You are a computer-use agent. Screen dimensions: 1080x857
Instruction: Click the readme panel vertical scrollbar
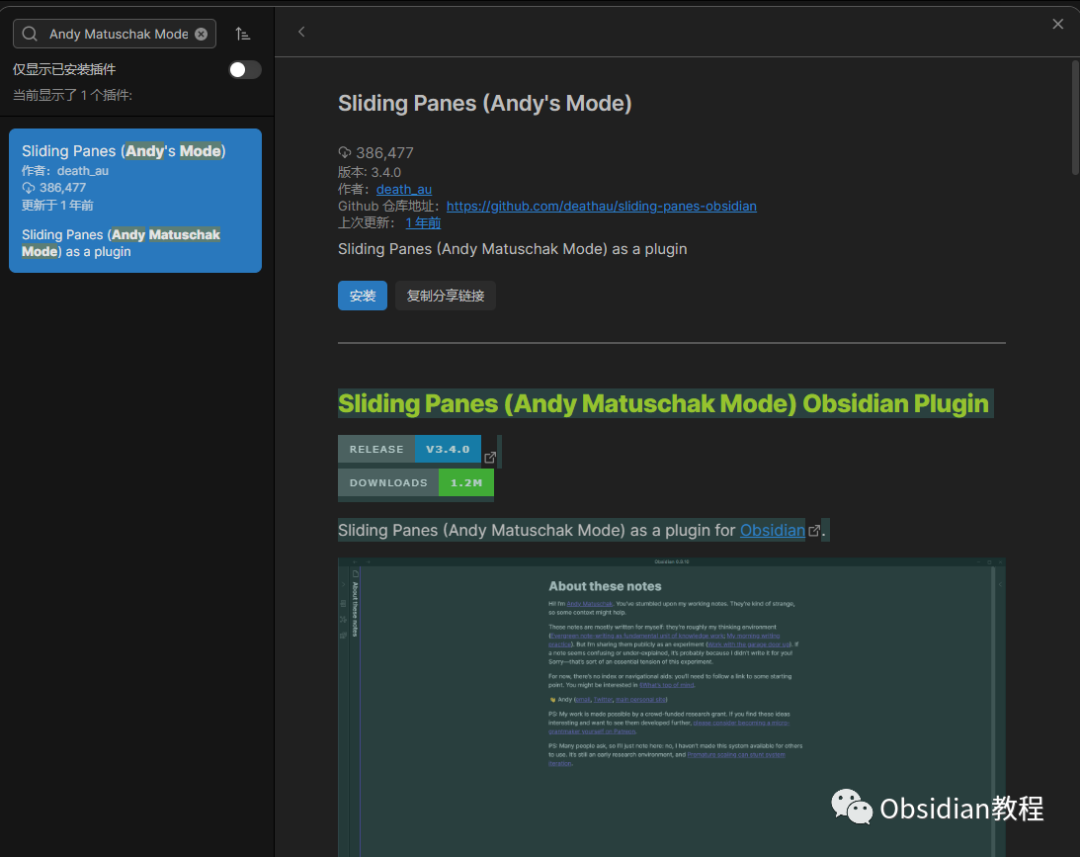(1074, 117)
